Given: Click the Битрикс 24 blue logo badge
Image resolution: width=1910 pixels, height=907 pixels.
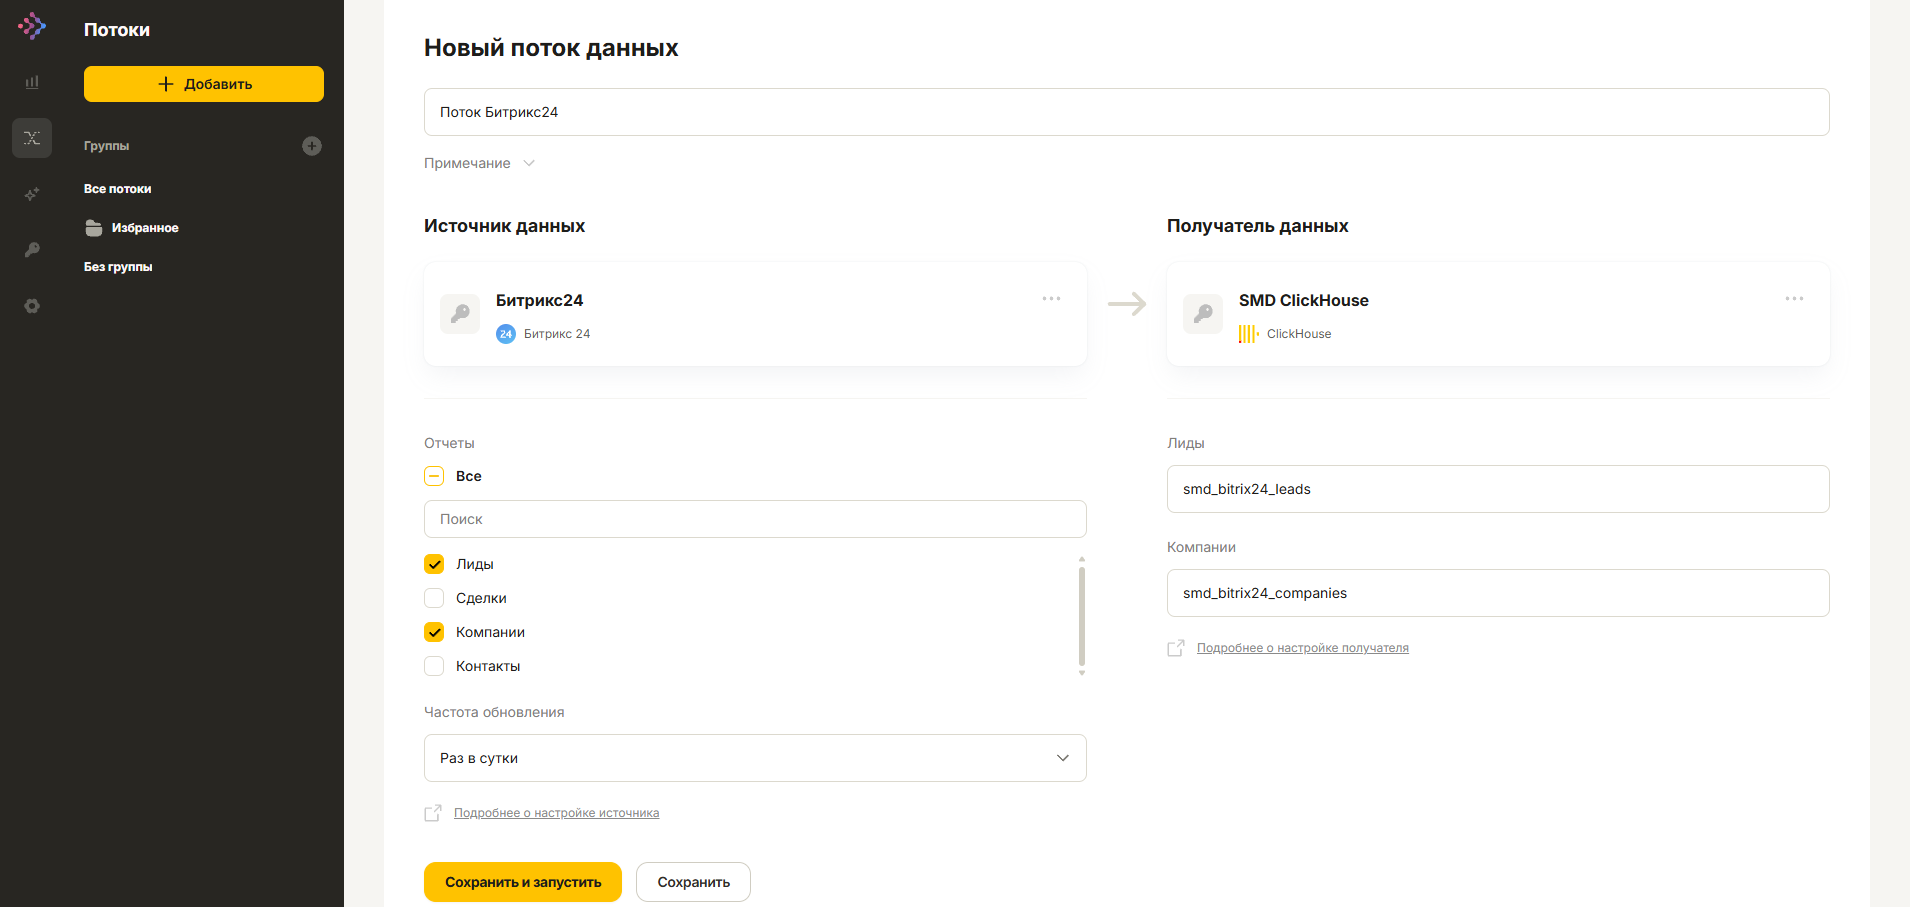Looking at the screenshot, I should 506,334.
